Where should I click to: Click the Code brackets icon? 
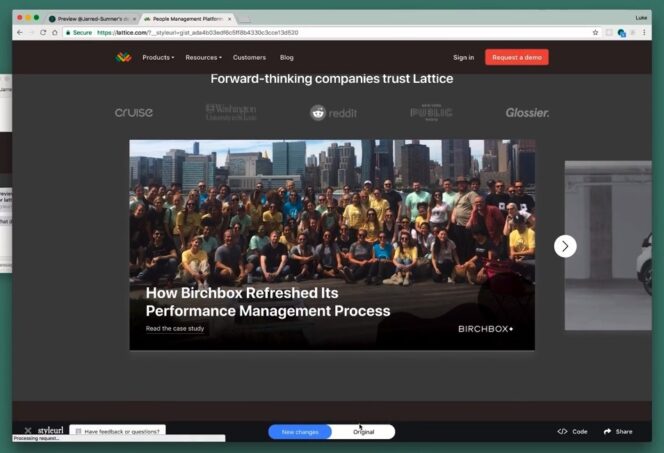coord(562,431)
